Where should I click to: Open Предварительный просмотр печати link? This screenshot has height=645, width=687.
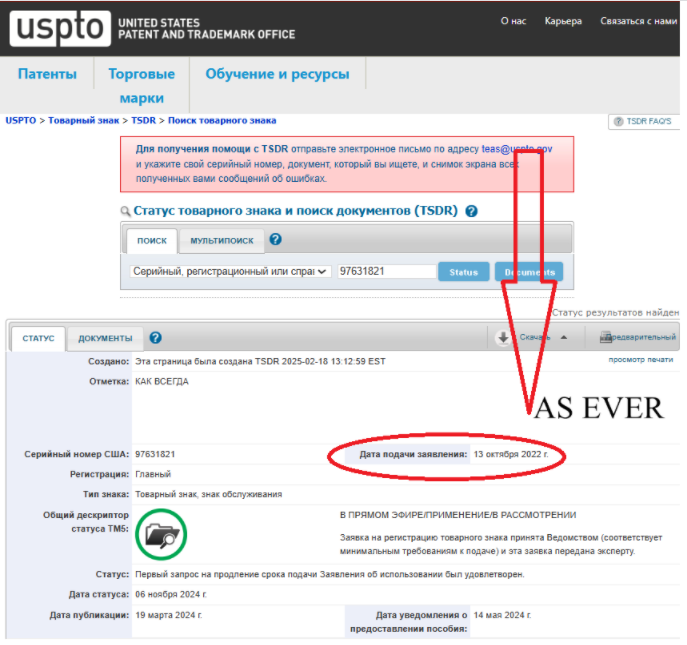[642, 348]
